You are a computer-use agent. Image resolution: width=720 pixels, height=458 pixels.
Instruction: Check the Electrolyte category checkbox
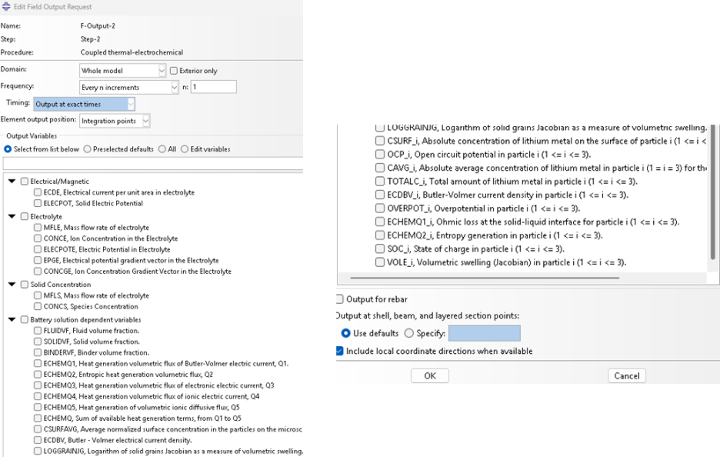(x=24, y=216)
